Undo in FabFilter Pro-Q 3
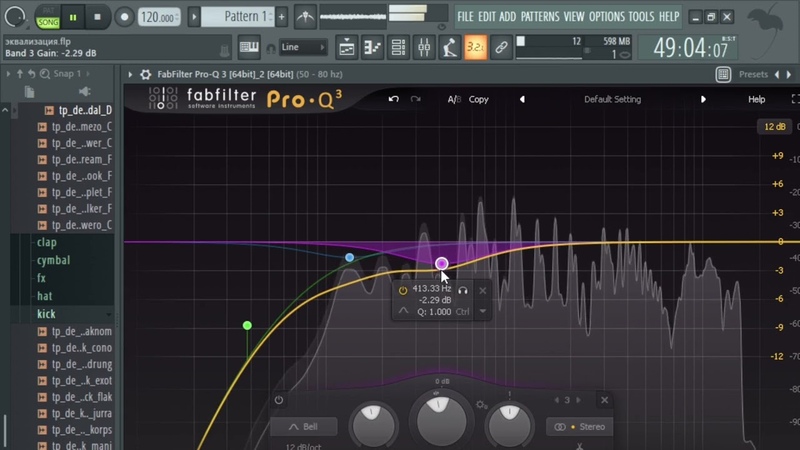This screenshot has height=450, width=800. pyautogui.click(x=393, y=99)
